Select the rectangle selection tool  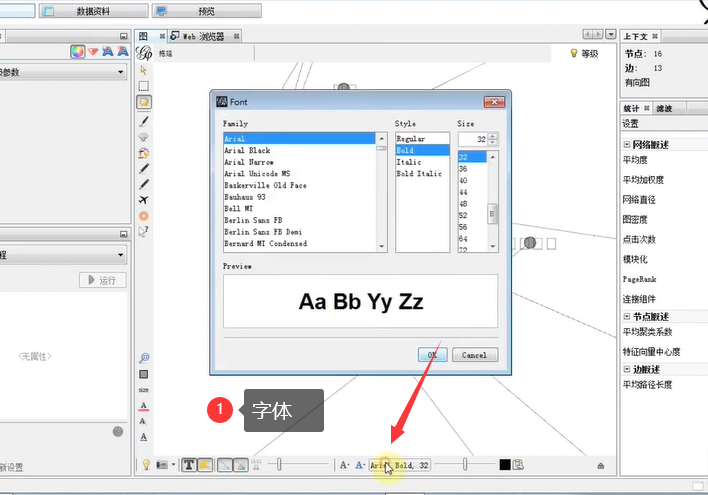(x=144, y=86)
